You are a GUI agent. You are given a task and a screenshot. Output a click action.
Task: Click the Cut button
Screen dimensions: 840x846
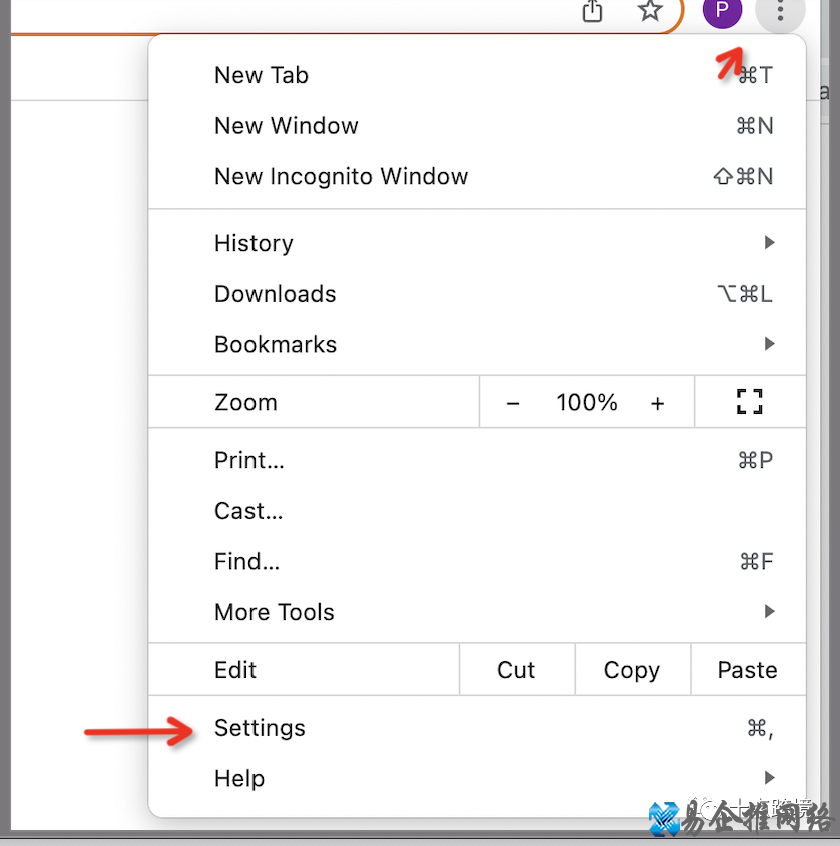coord(516,670)
